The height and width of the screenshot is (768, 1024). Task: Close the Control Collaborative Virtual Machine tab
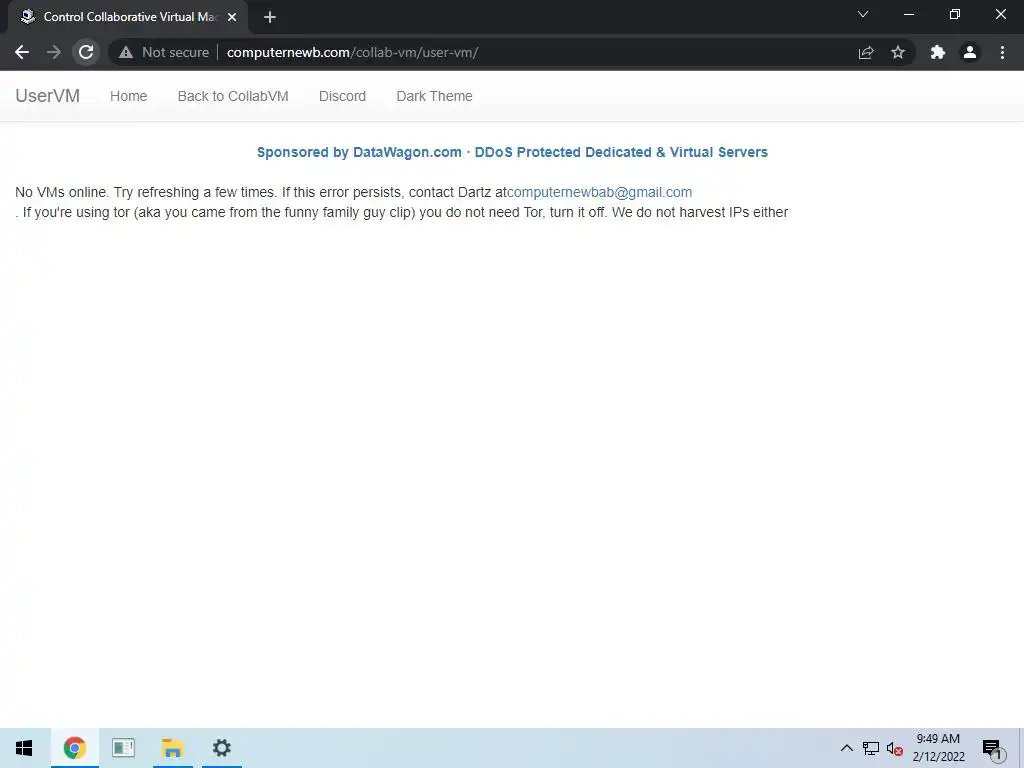click(232, 17)
